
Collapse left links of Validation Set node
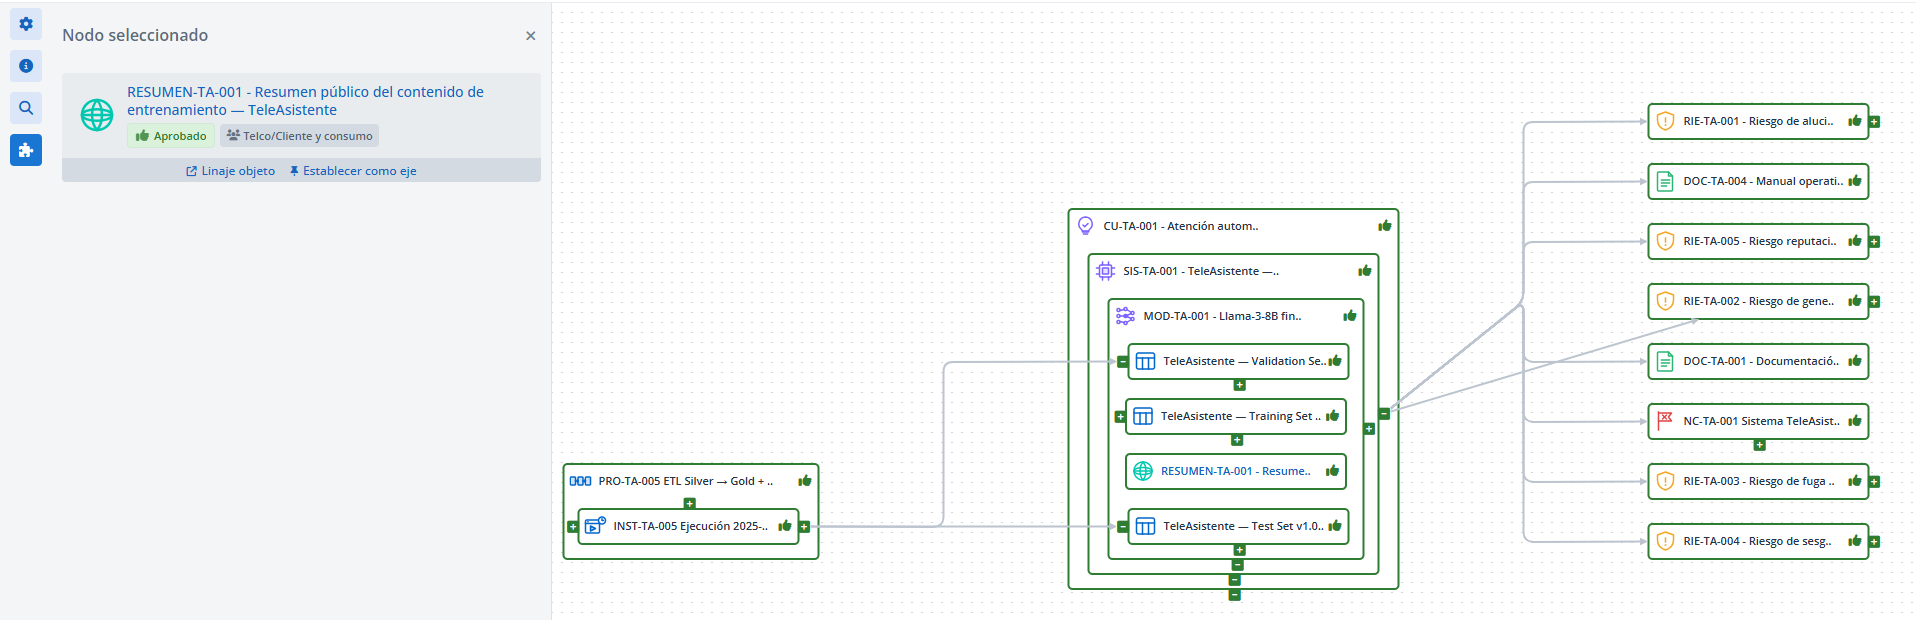tap(1123, 362)
